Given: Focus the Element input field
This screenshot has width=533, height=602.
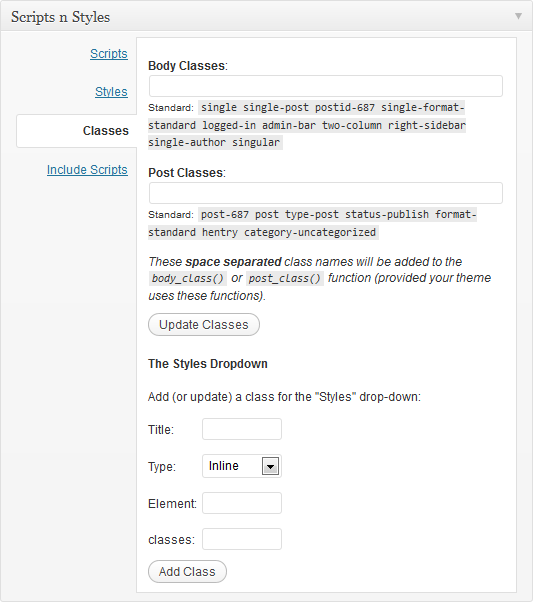Looking at the screenshot, I should (x=242, y=503).
